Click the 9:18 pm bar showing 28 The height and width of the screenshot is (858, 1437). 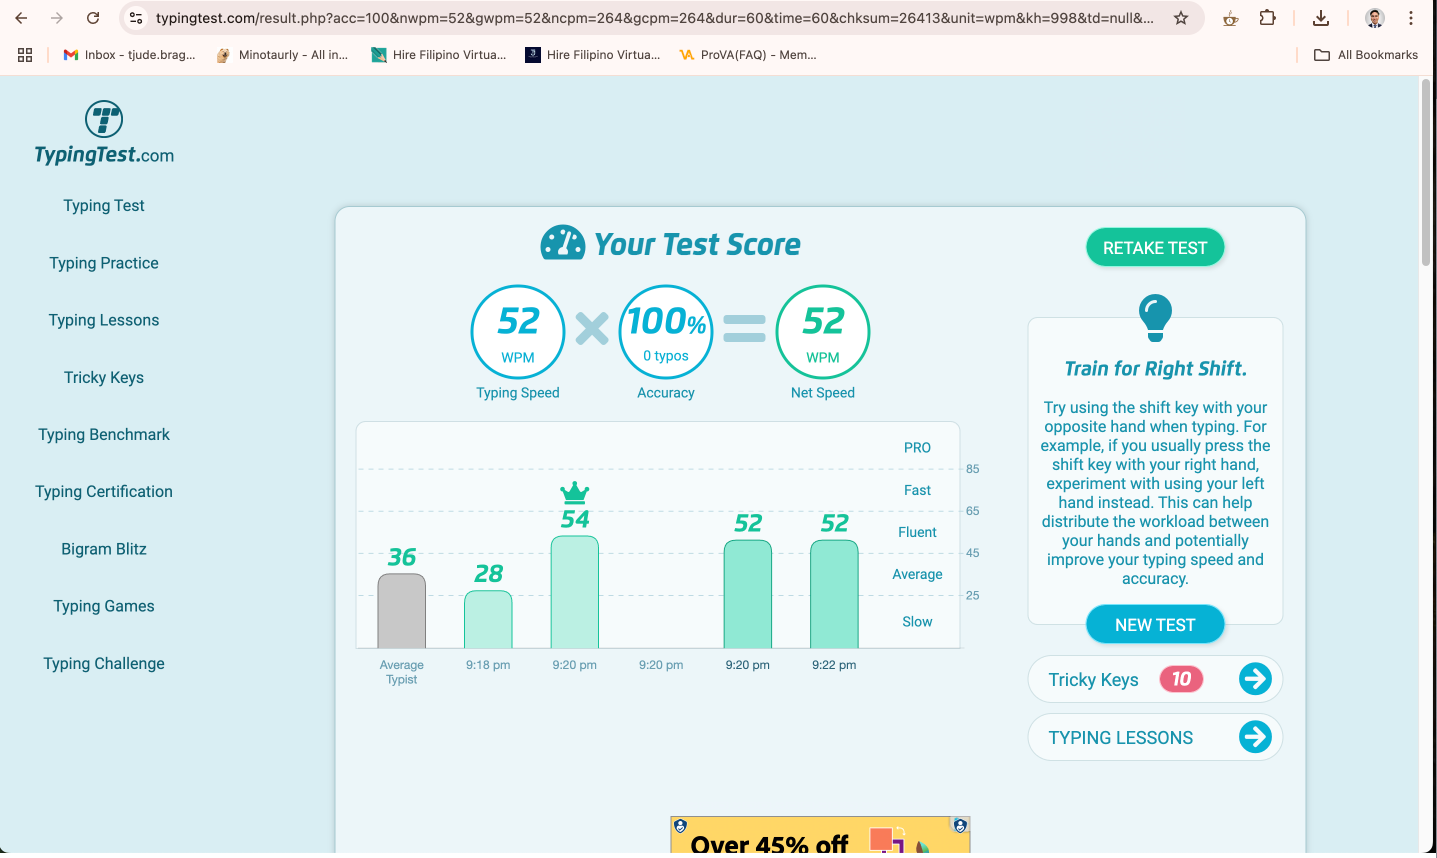488,619
